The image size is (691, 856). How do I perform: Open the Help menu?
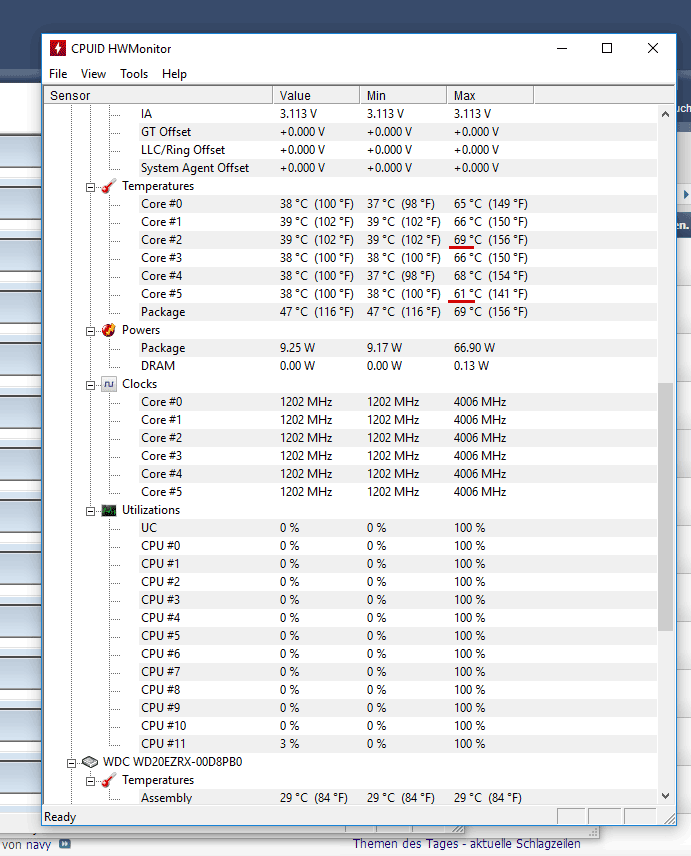(x=174, y=74)
